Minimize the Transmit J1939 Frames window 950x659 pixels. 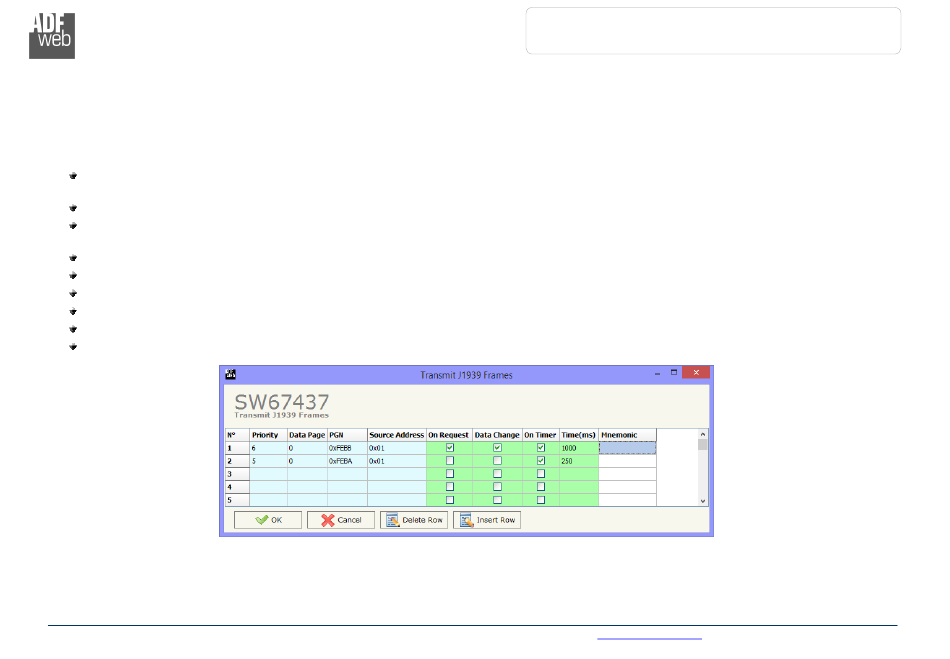coord(657,374)
